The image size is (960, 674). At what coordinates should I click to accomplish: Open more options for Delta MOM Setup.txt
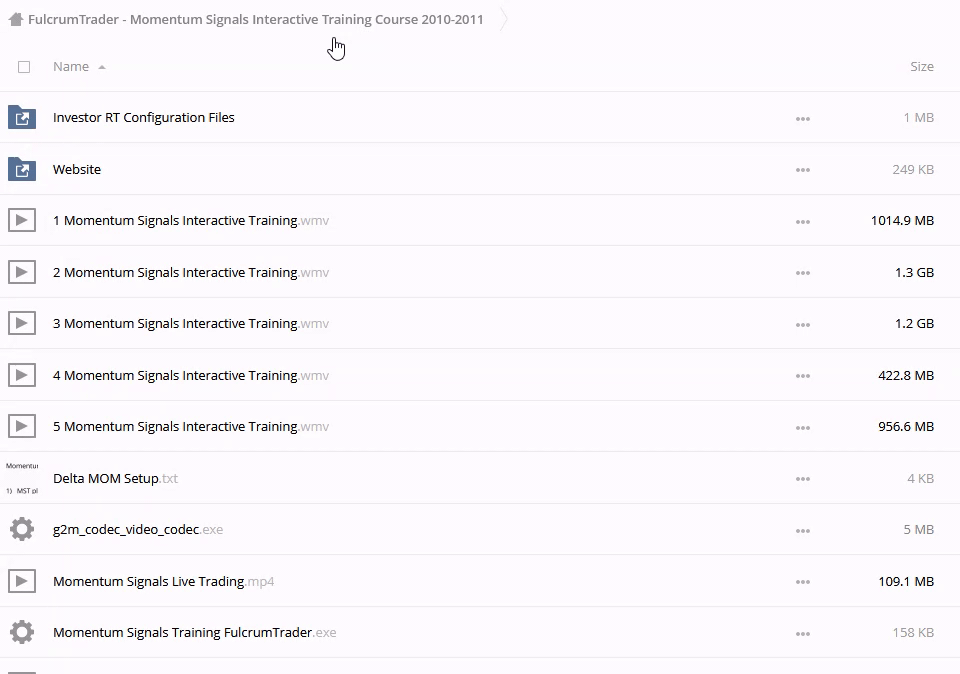(802, 479)
